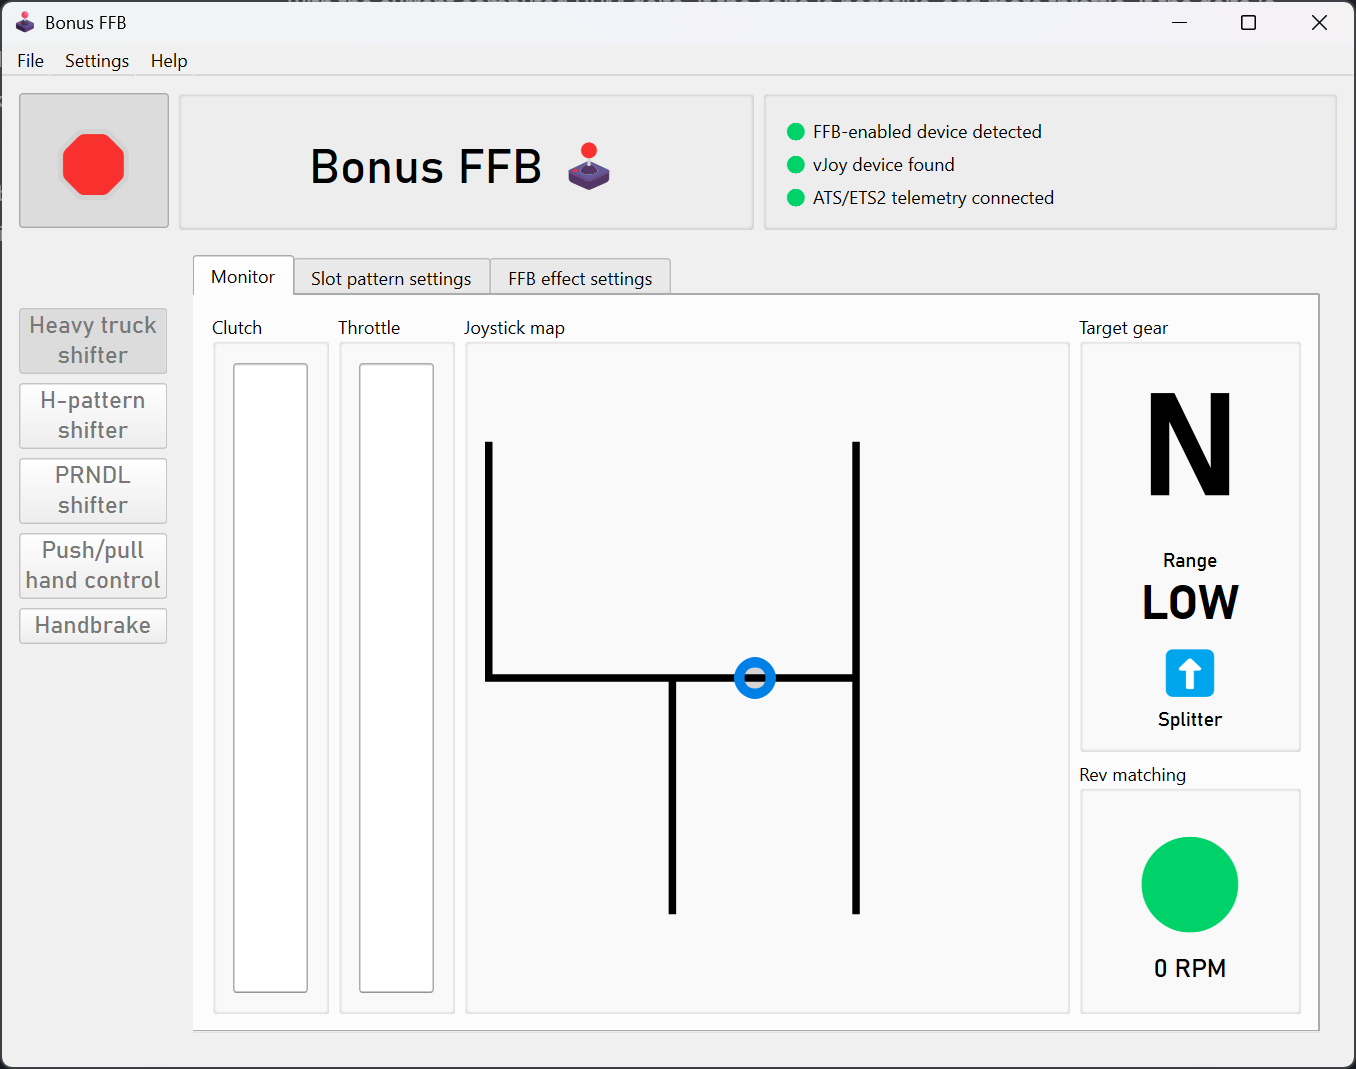
Task: Switch to Slot pattern settings tab
Action: [391, 279]
